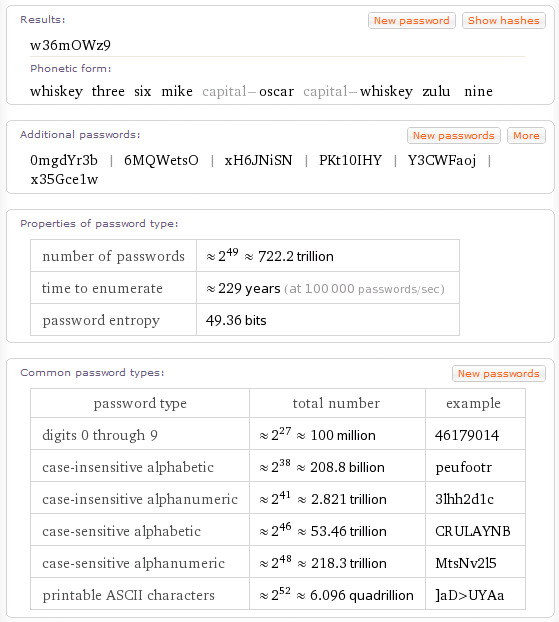Click the case-sensitive alphabetic row label
Viewport: 559px width, 622px height.
pyautogui.click(x=121, y=531)
